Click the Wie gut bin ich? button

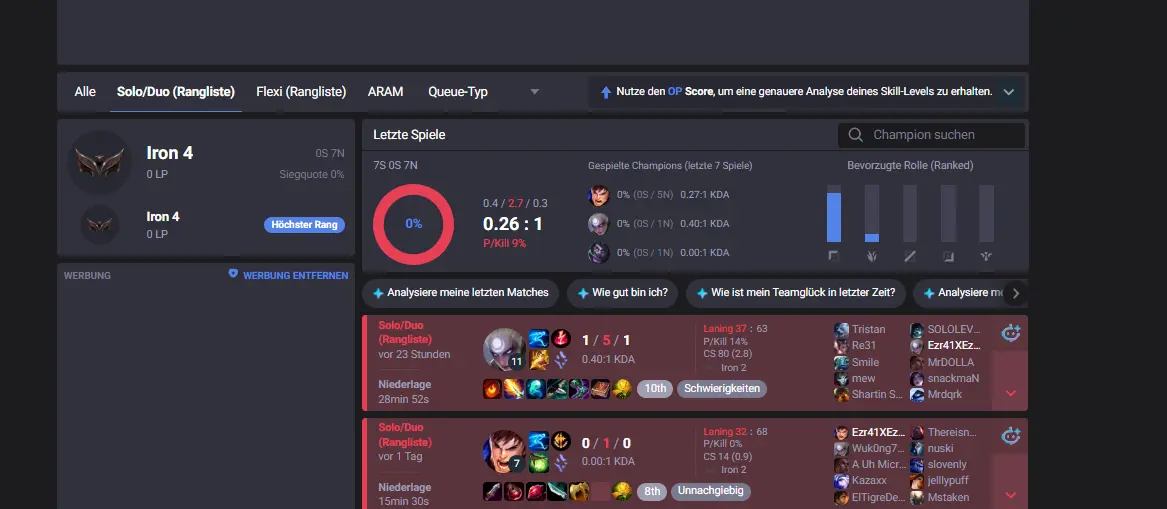[x=622, y=293]
